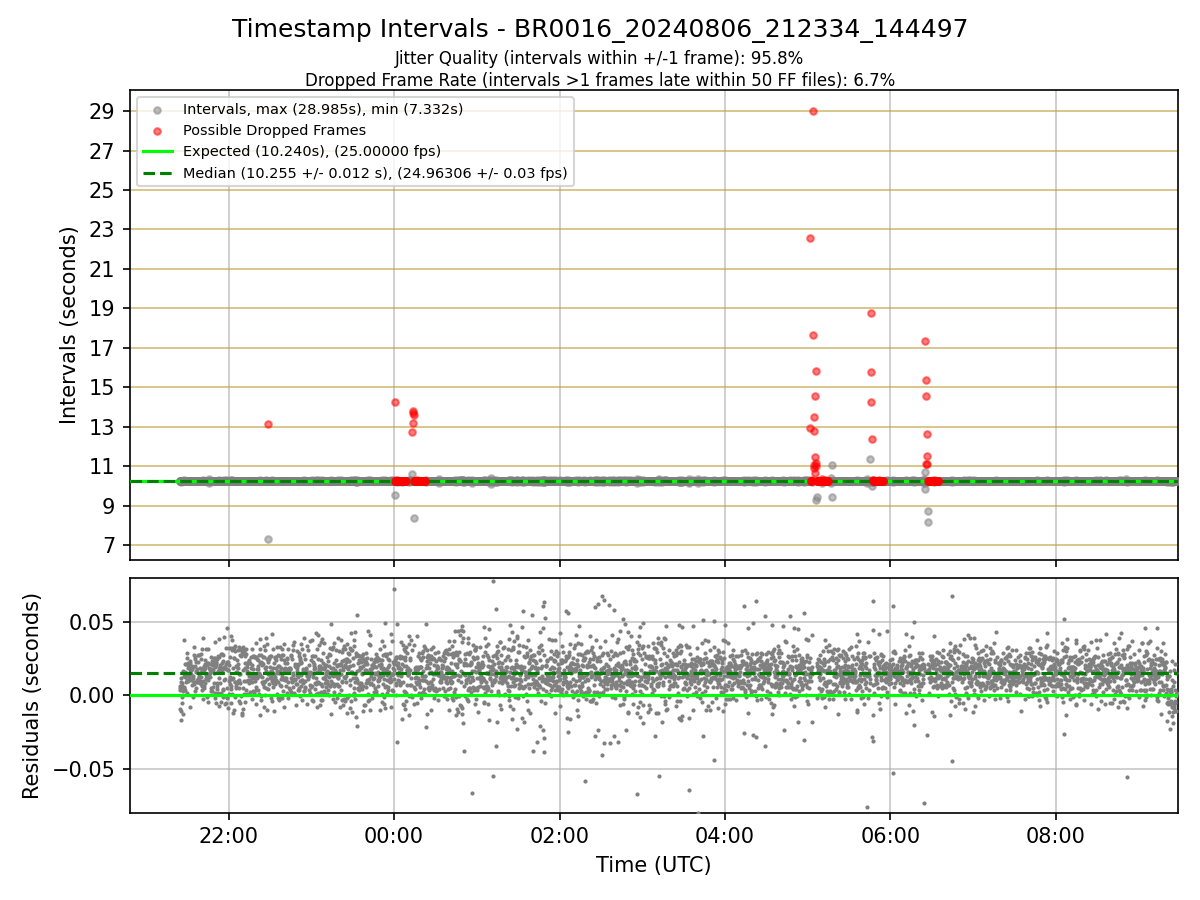
Task: Click the dashed green line sample in legend
Action: [x=157, y=172]
